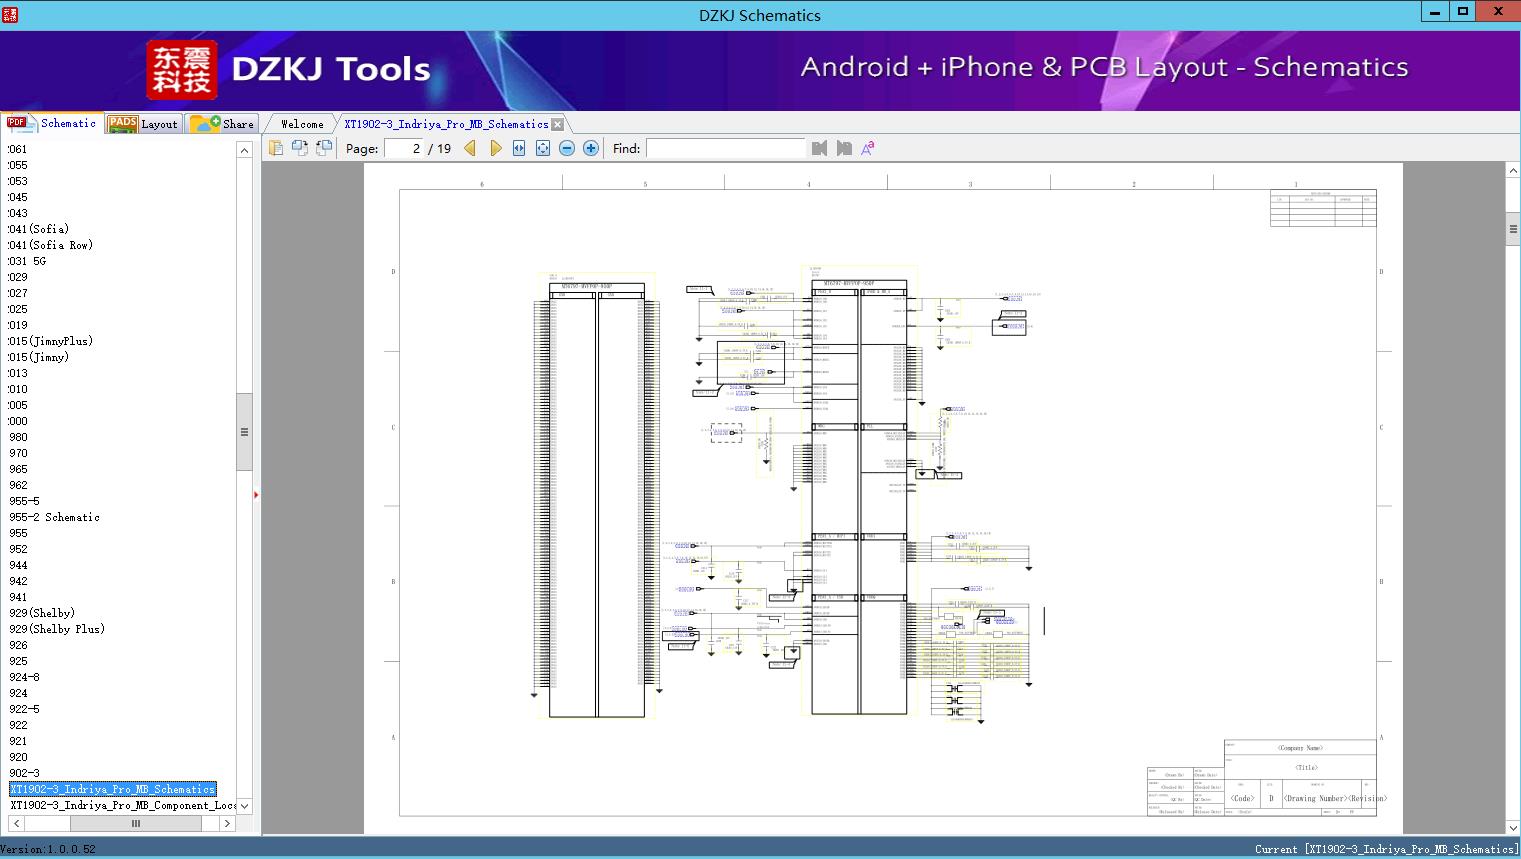Go to the next page arrow
Image resolution: width=1521 pixels, height=859 pixels.
pos(495,148)
